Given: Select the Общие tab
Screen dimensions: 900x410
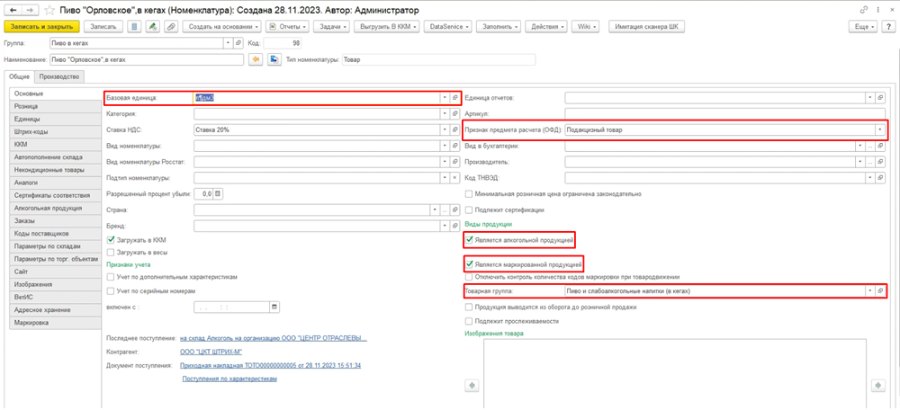Looking at the screenshot, I should [18, 76].
